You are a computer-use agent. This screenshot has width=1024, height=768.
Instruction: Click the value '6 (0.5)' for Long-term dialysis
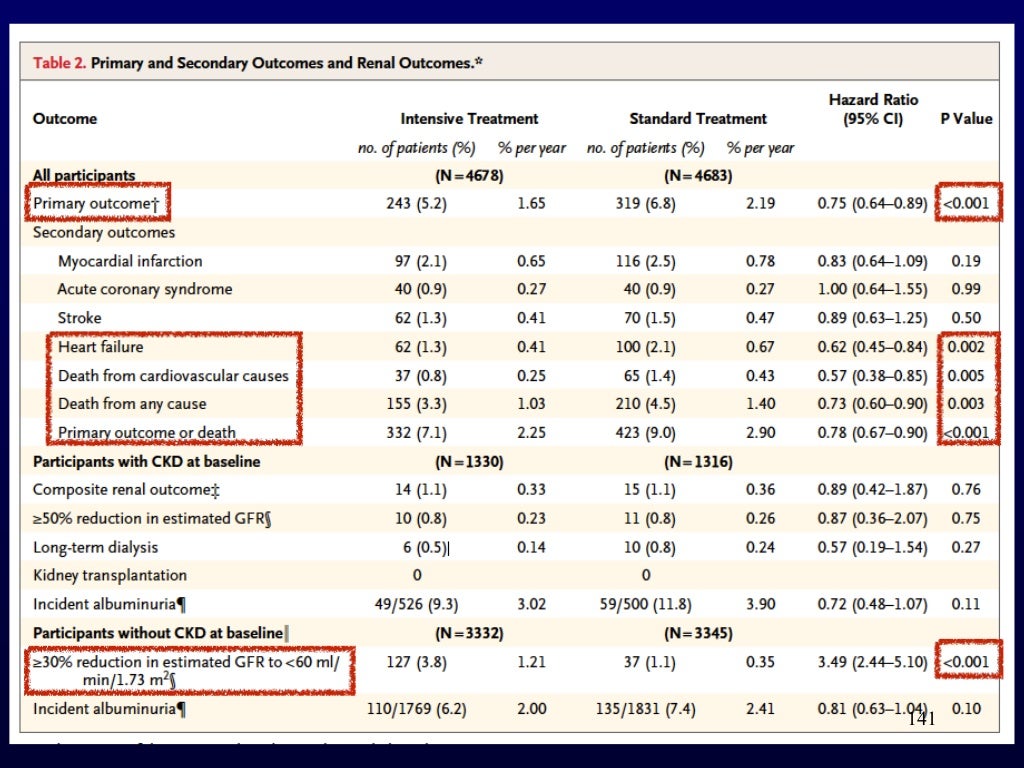click(424, 547)
